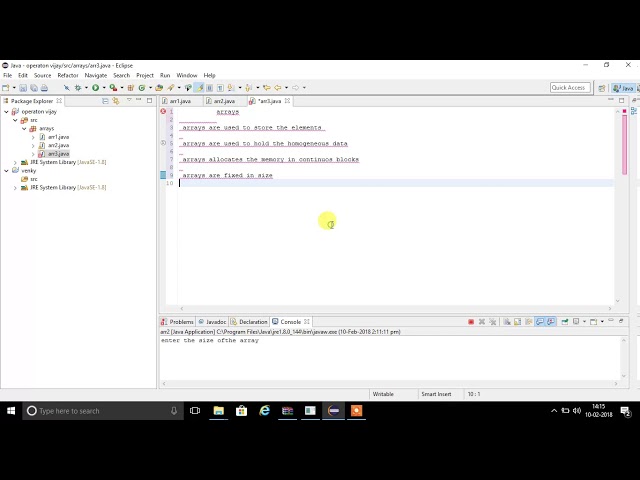The image size is (640, 480).
Task: Open Display Selected Console dropdown arrow
Action: [584, 322]
